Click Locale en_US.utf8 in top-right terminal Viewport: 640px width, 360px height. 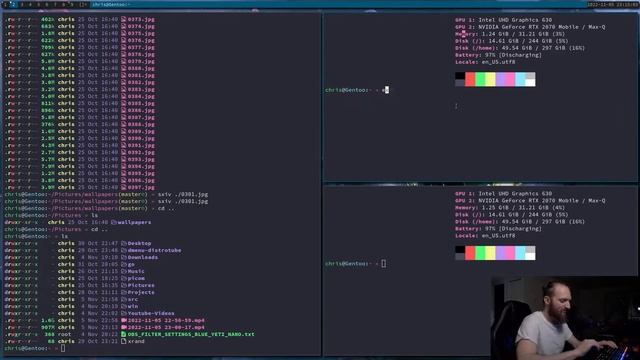[x=485, y=62]
